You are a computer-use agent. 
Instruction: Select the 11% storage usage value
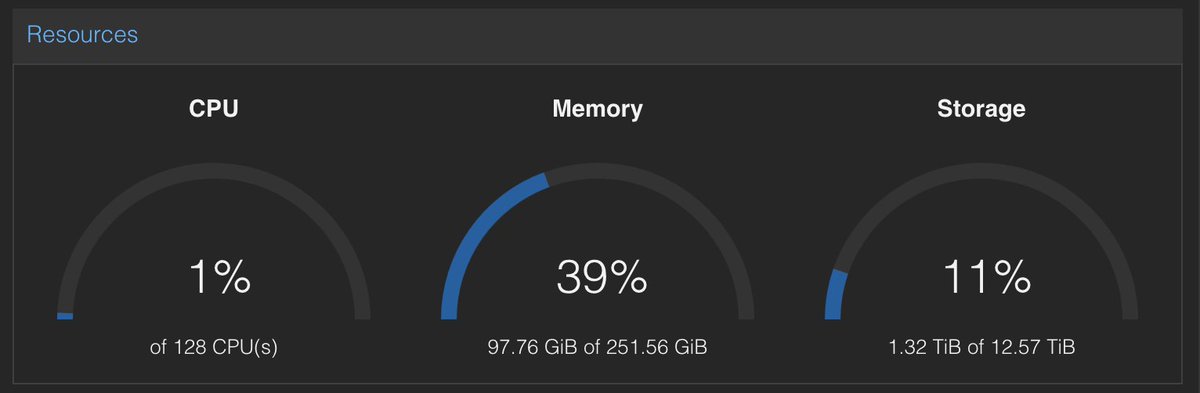(985, 277)
